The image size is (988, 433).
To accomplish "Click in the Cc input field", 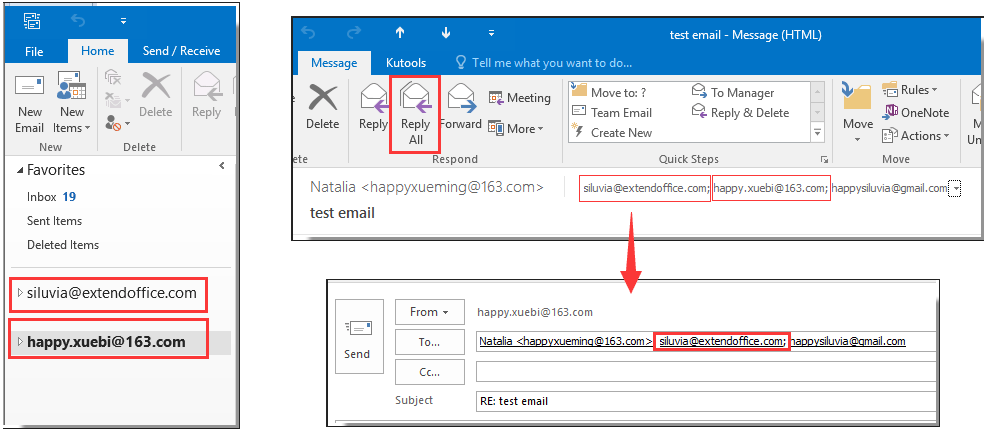I will click(706, 372).
